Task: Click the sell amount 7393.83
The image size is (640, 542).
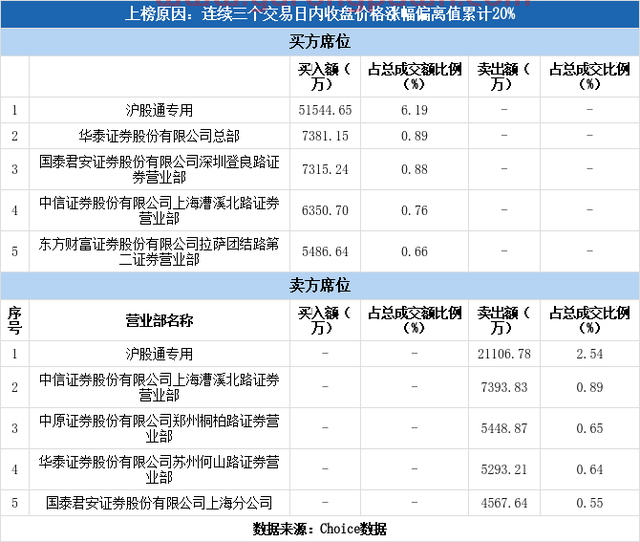Action: point(504,387)
